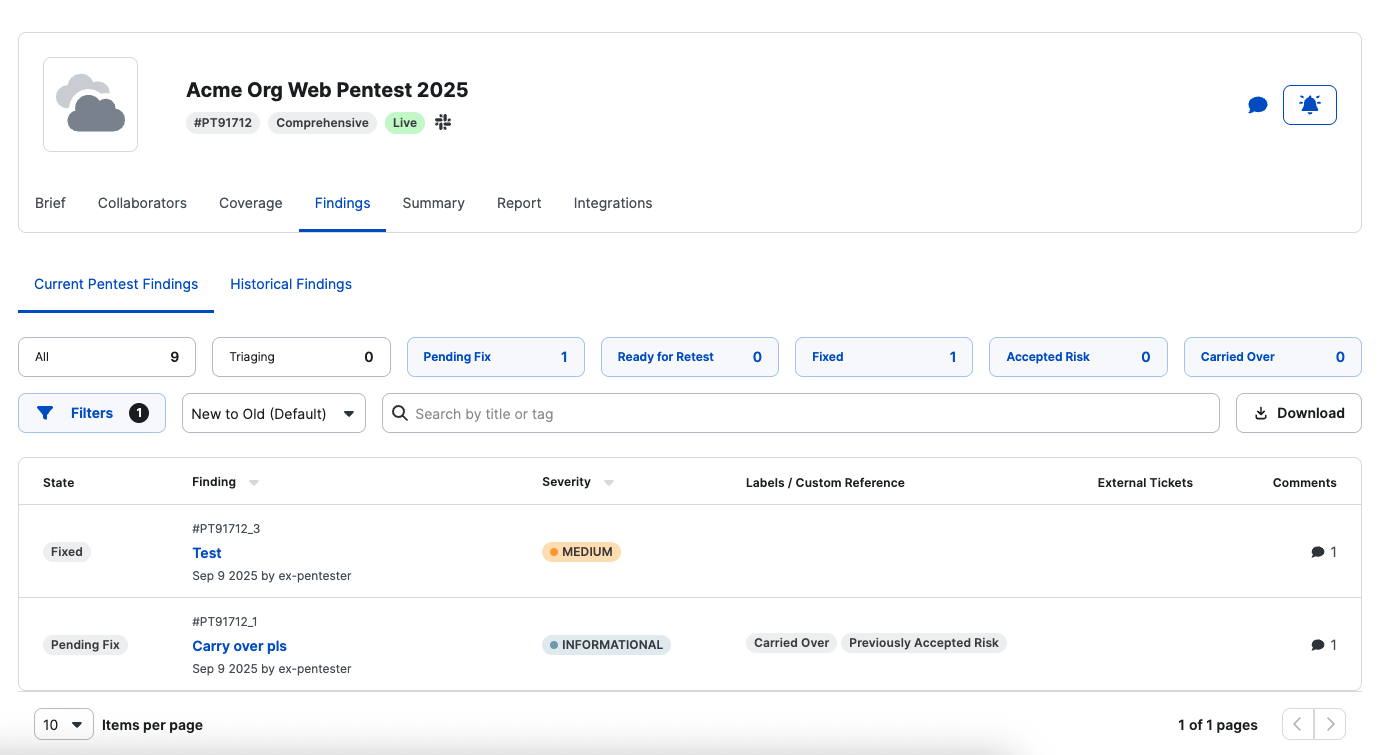Click the cloud pentest logo thumbnail
1383x755 pixels.
[90, 105]
